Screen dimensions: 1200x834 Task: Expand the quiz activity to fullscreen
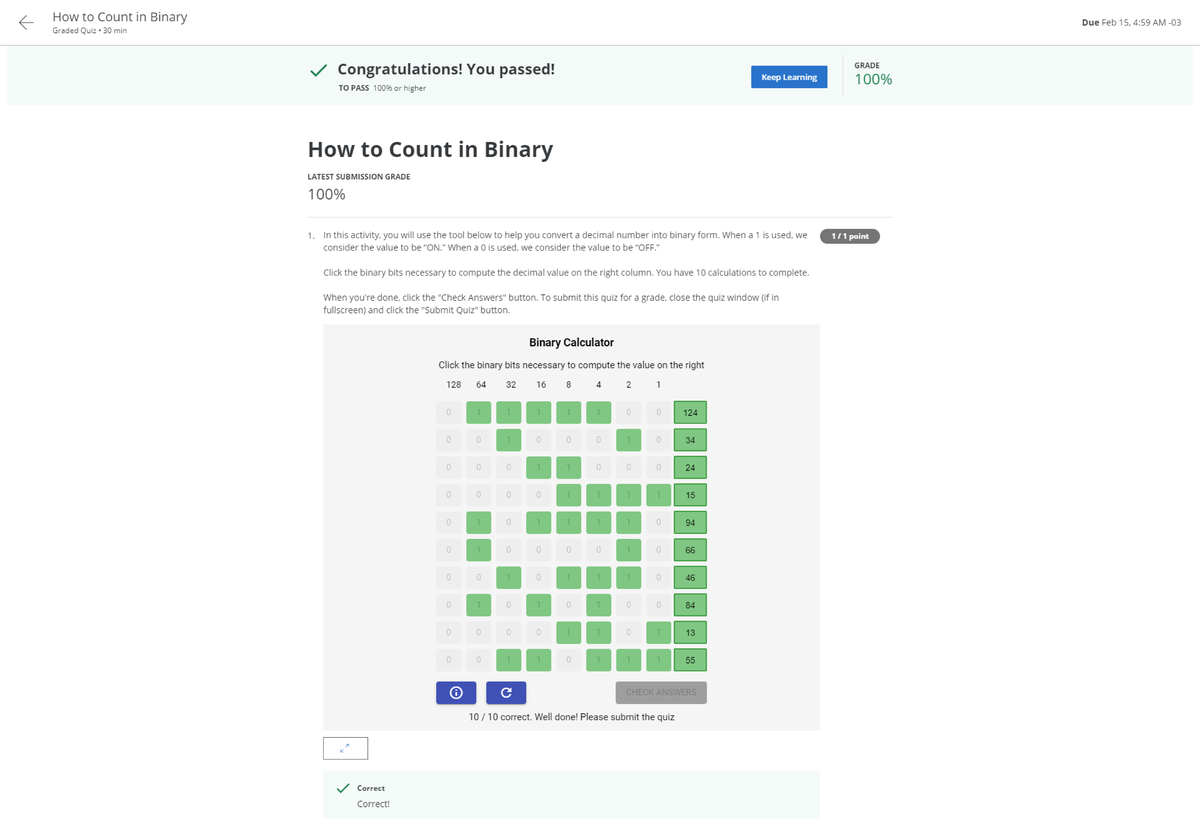coord(345,747)
